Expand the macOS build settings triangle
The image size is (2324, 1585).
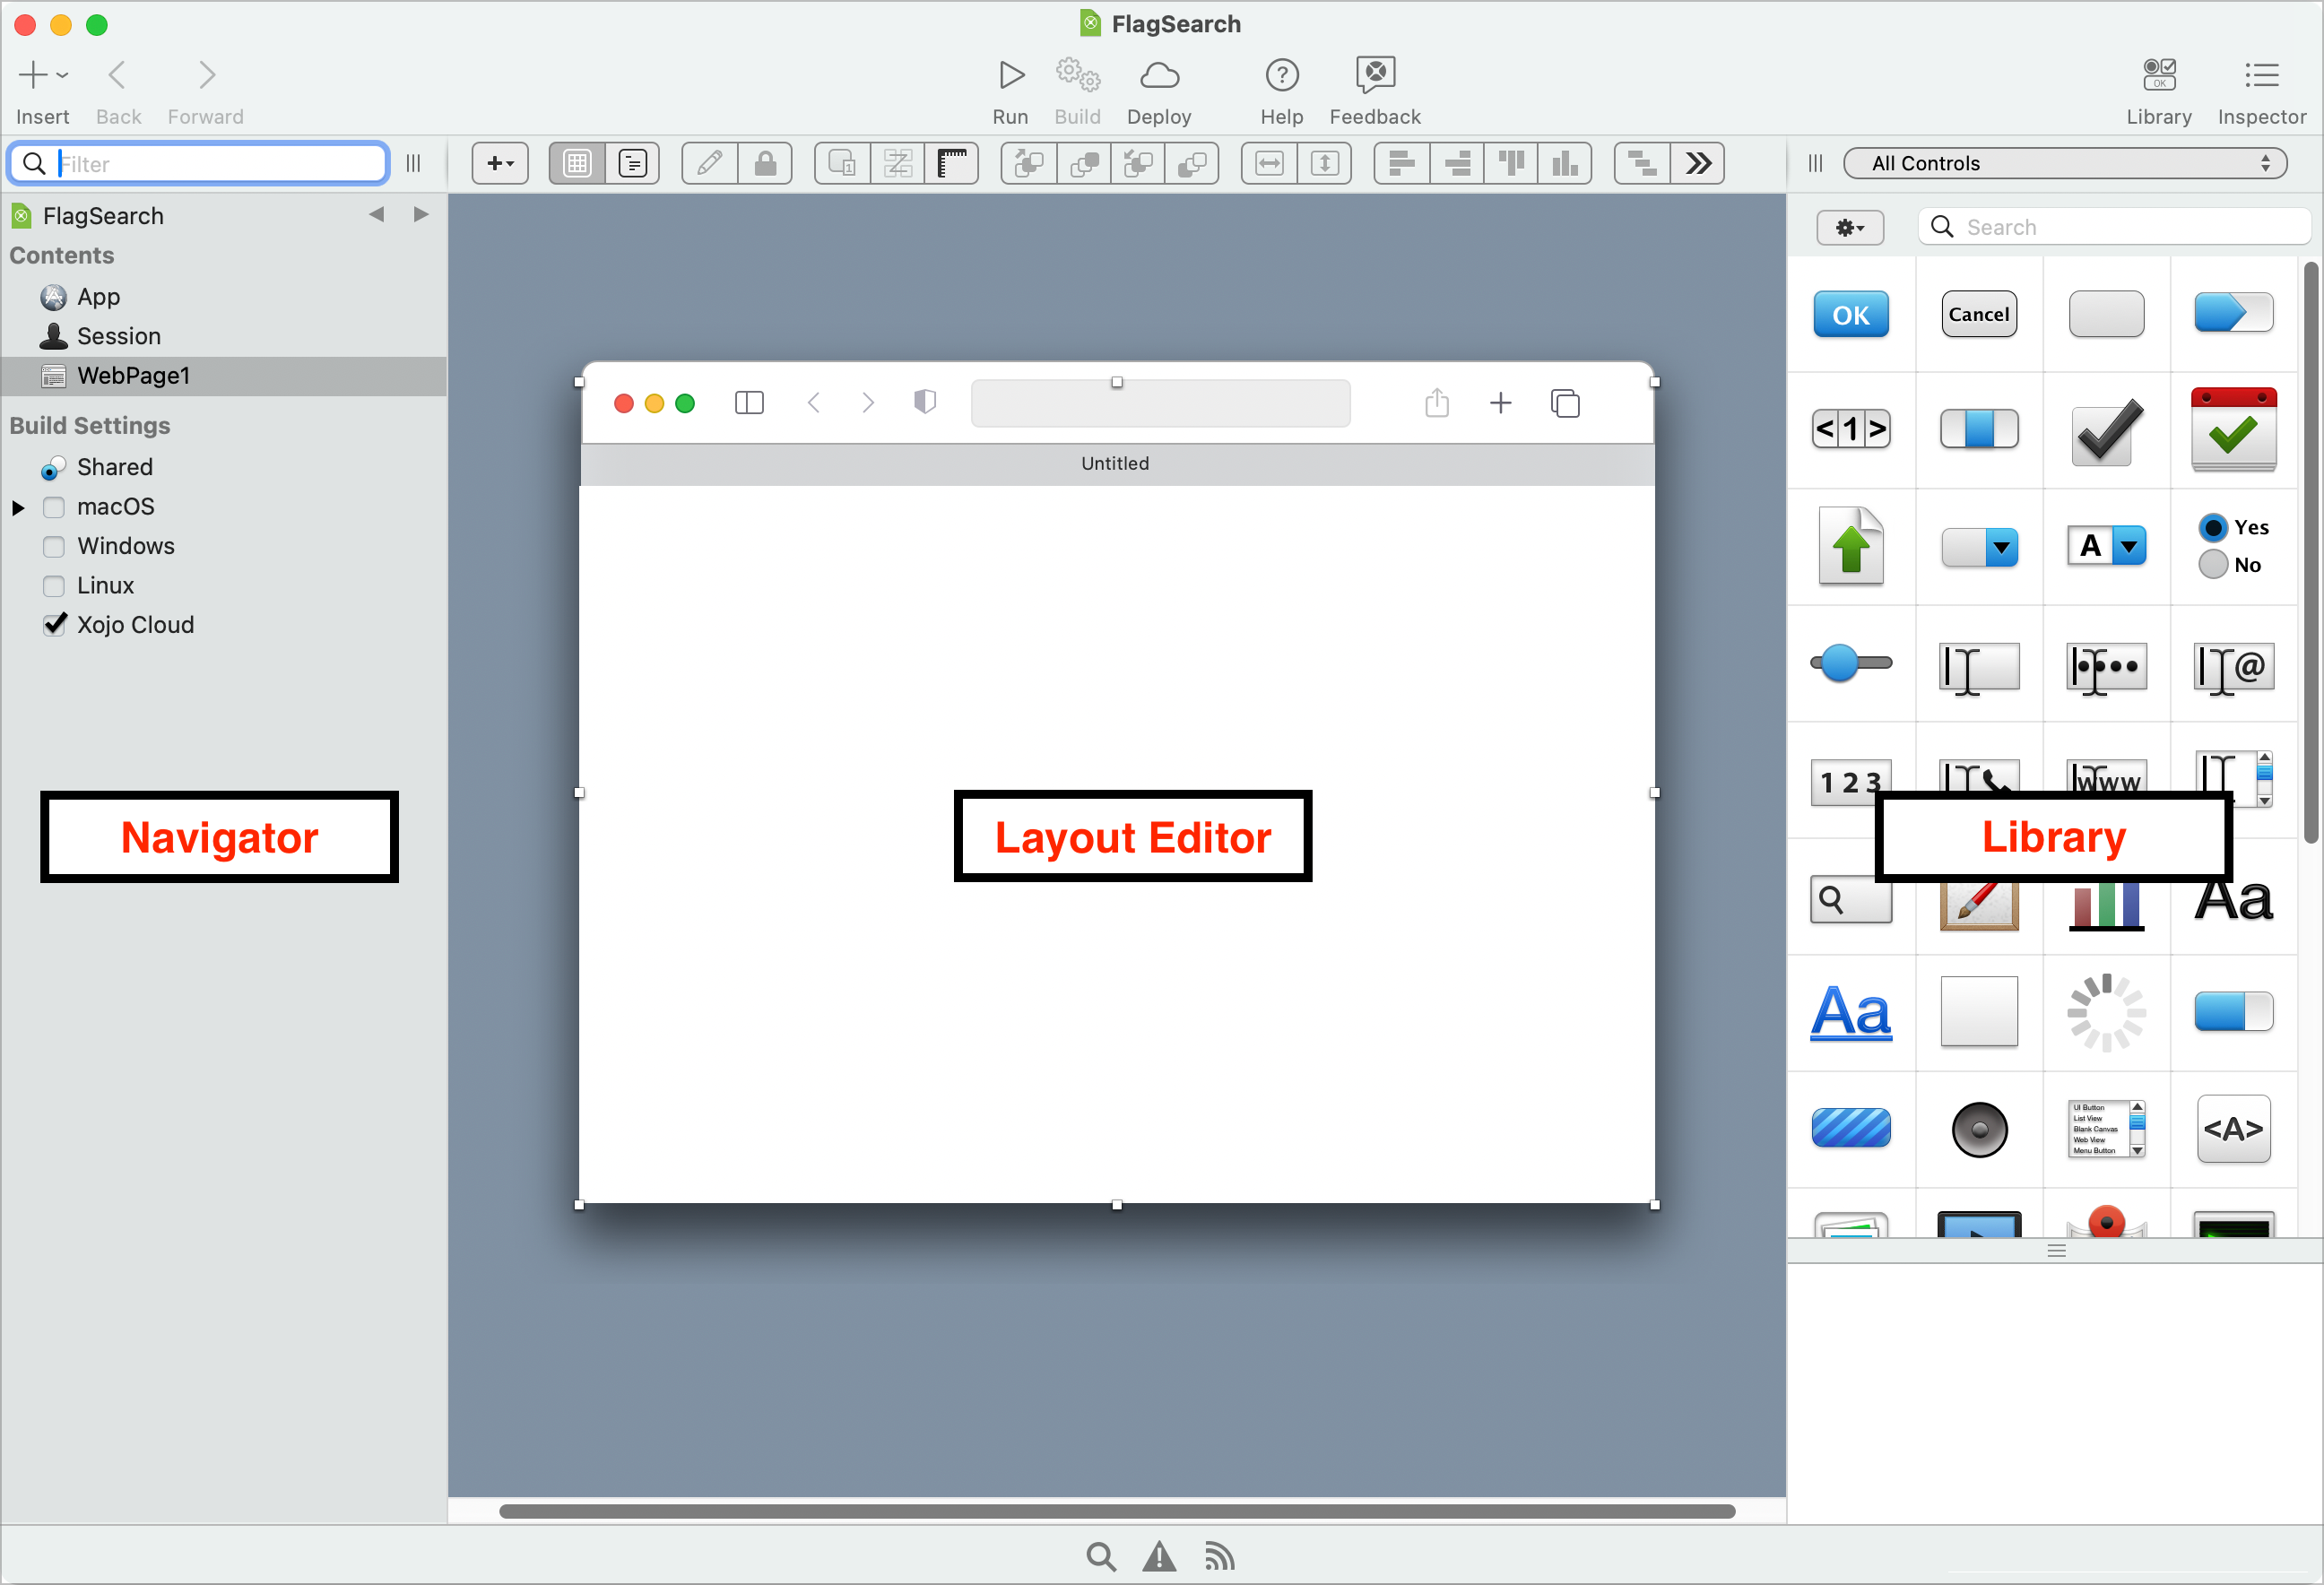(x=18, y=507)
